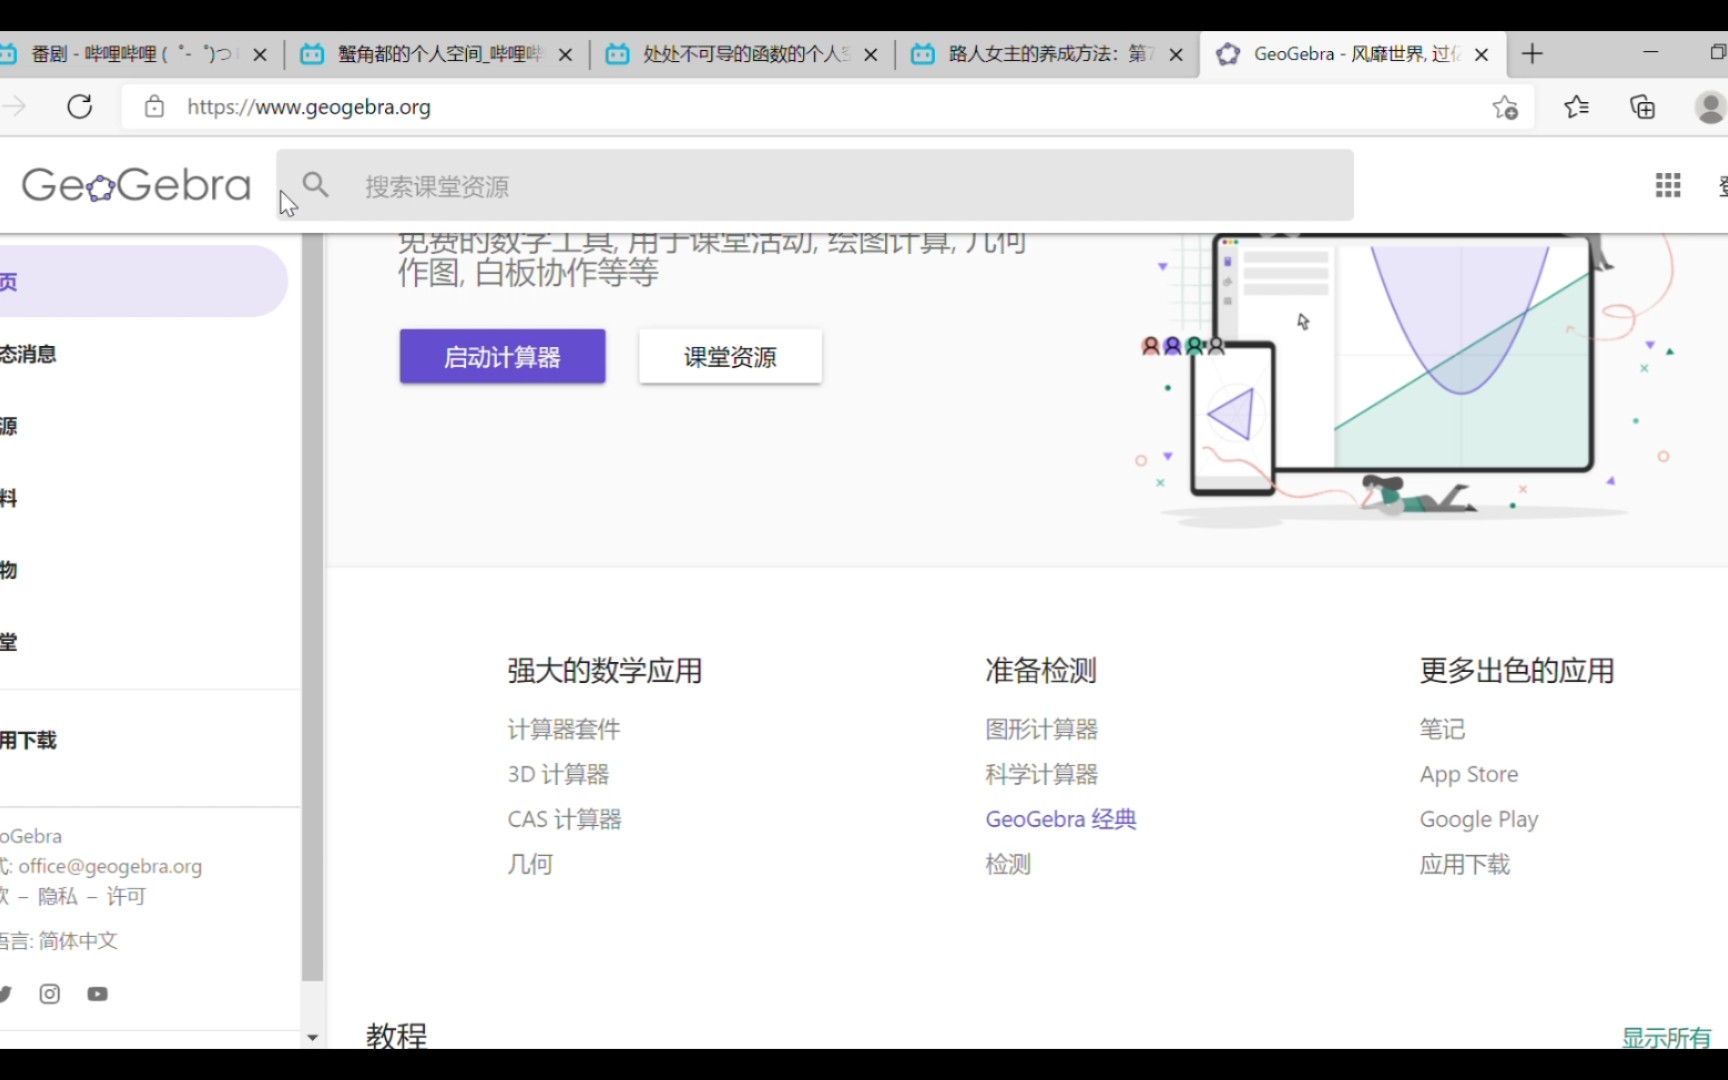1728x1080 pixels.
Task: Click the address bar URL
Action: 309,107
